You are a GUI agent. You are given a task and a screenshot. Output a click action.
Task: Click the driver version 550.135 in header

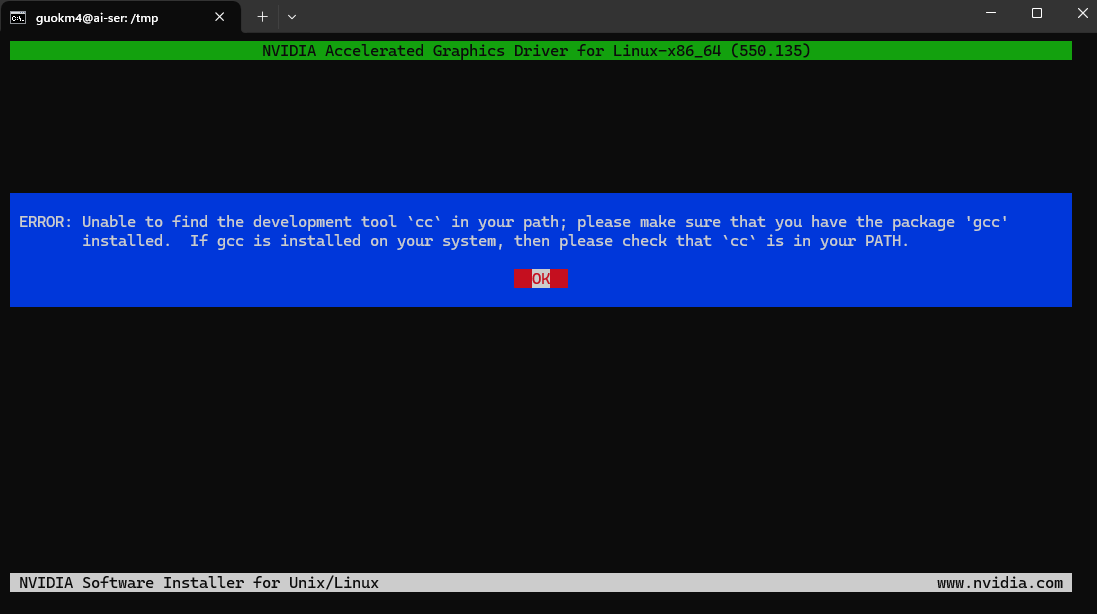pyautogui.click(x=770, y=51)
